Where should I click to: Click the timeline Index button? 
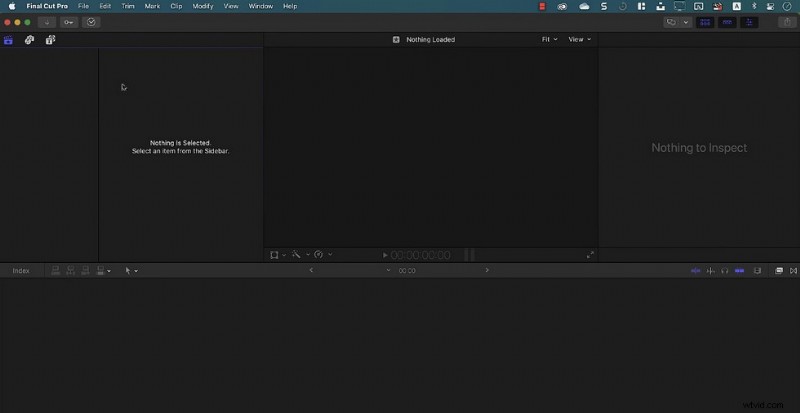pos(21,271)
